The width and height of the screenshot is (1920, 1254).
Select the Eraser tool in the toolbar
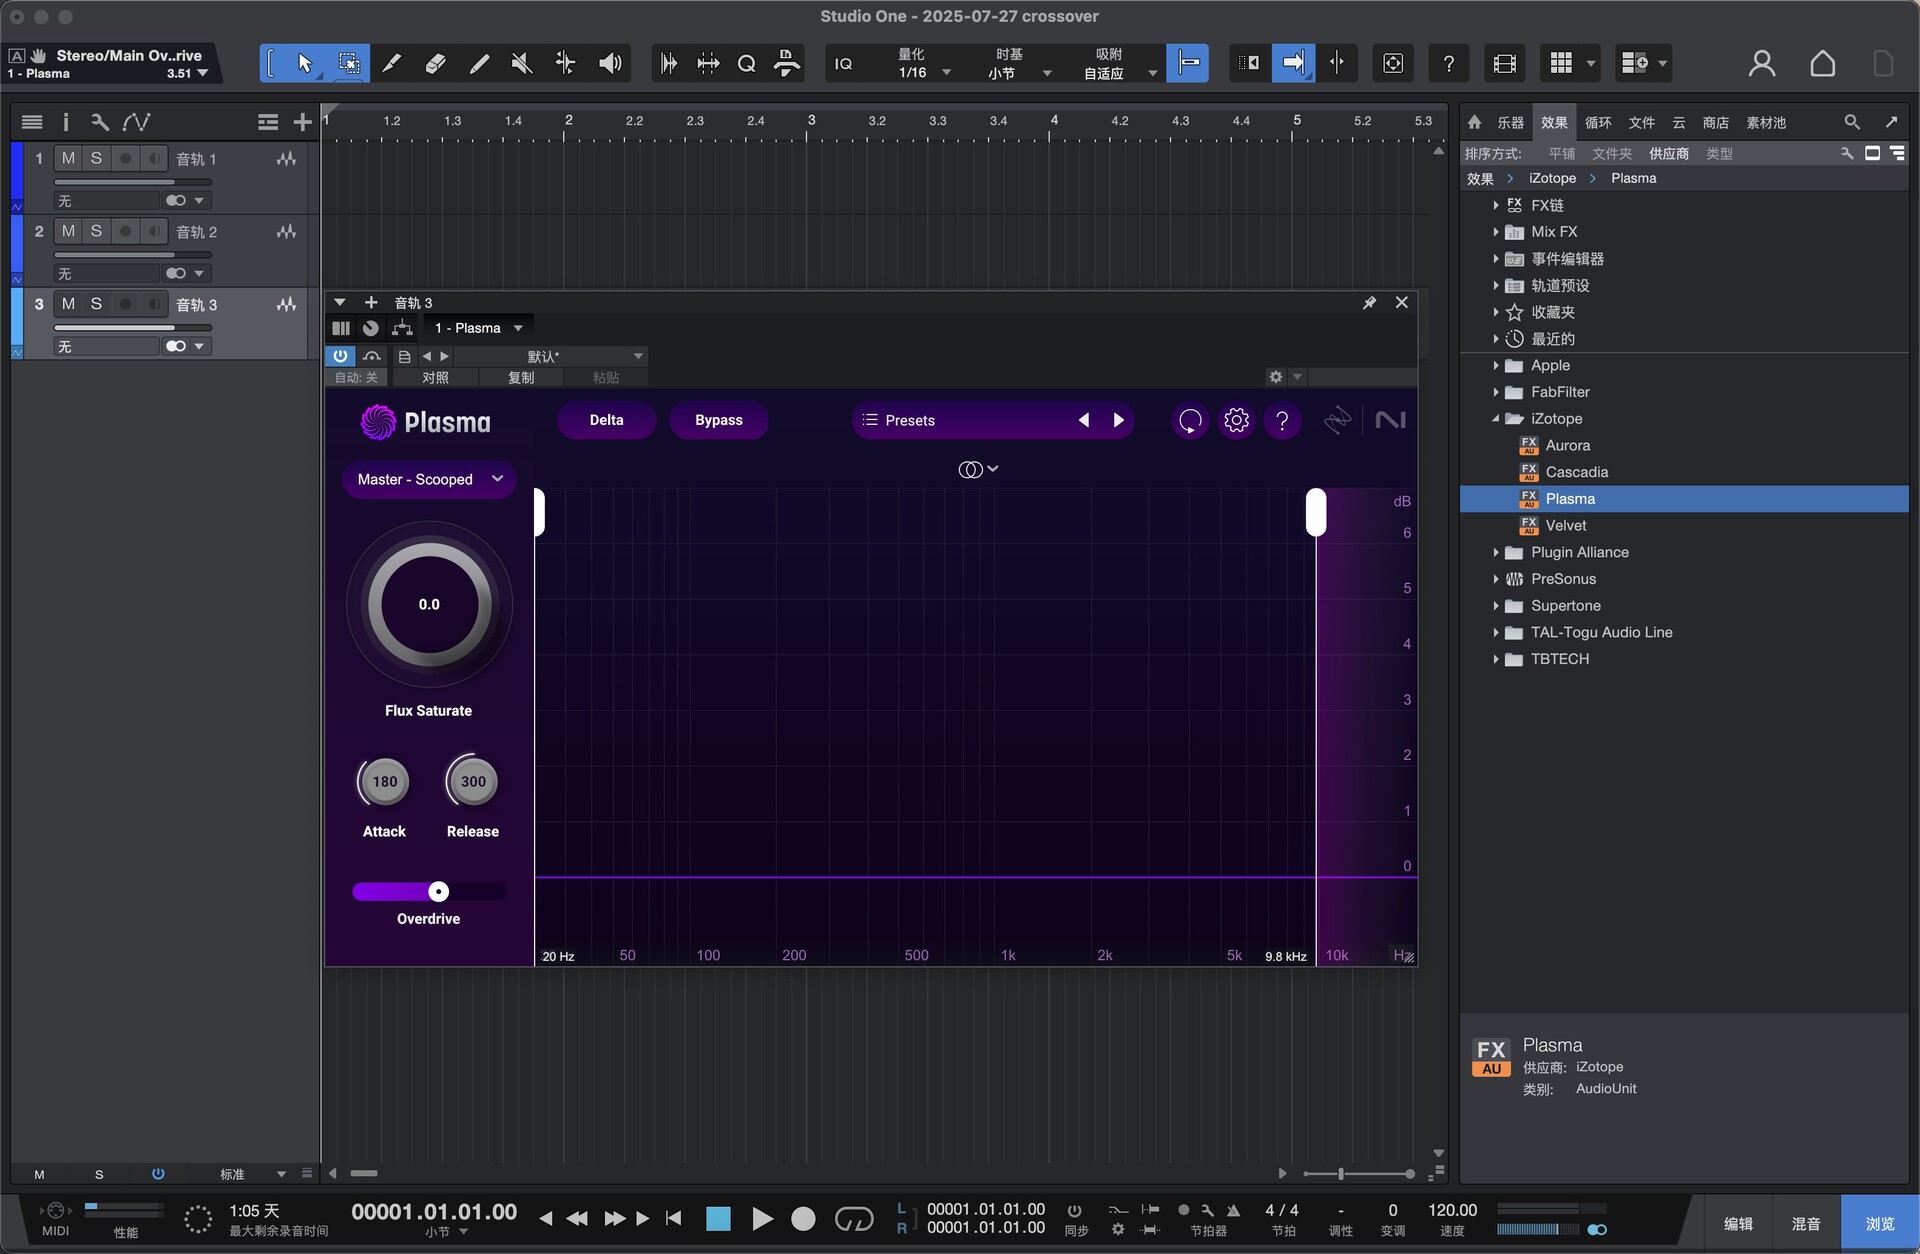pos(435,63)
